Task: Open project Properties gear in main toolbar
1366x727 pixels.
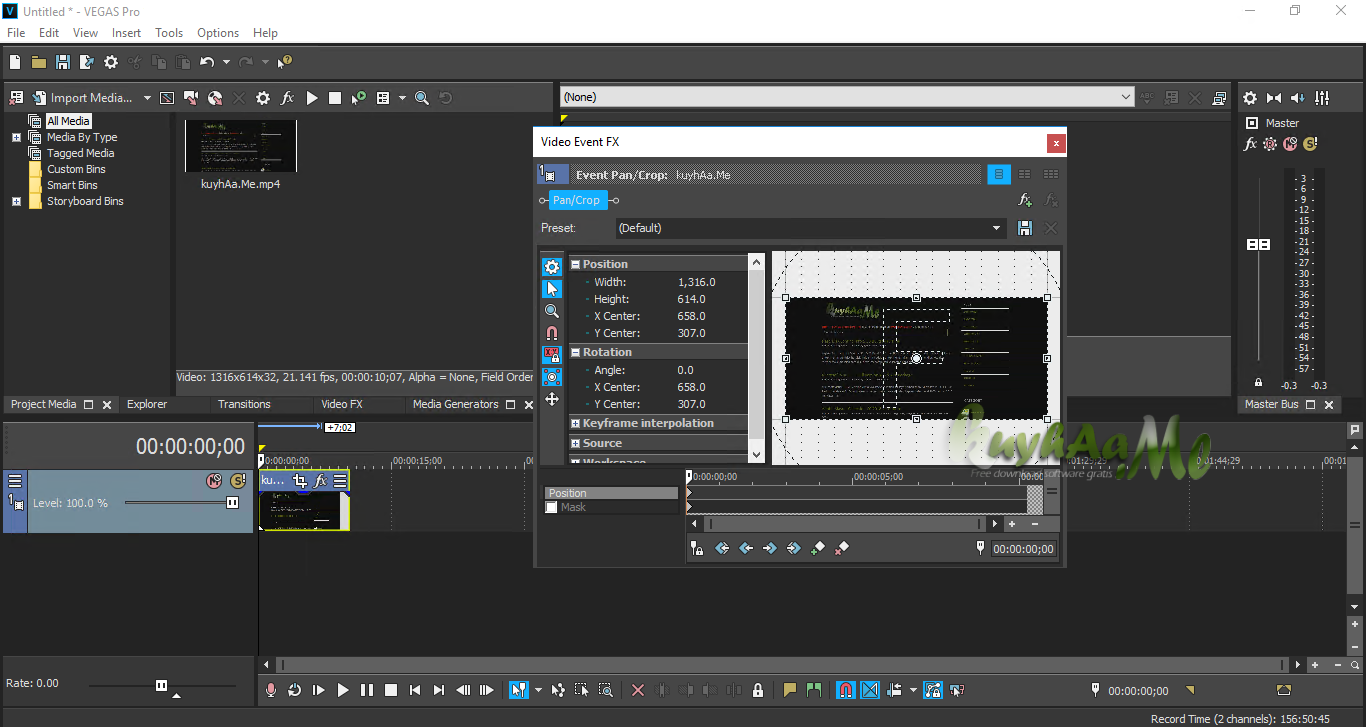Action: (111, 62)
